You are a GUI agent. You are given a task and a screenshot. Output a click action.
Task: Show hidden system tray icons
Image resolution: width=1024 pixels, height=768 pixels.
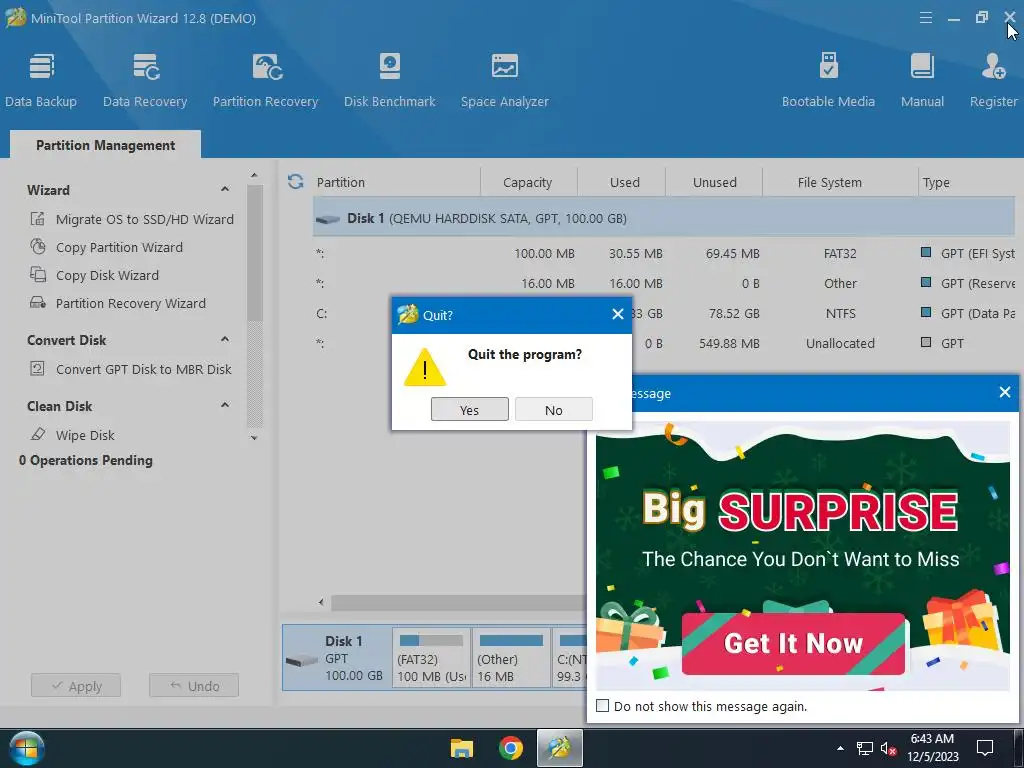click(840, 748)
